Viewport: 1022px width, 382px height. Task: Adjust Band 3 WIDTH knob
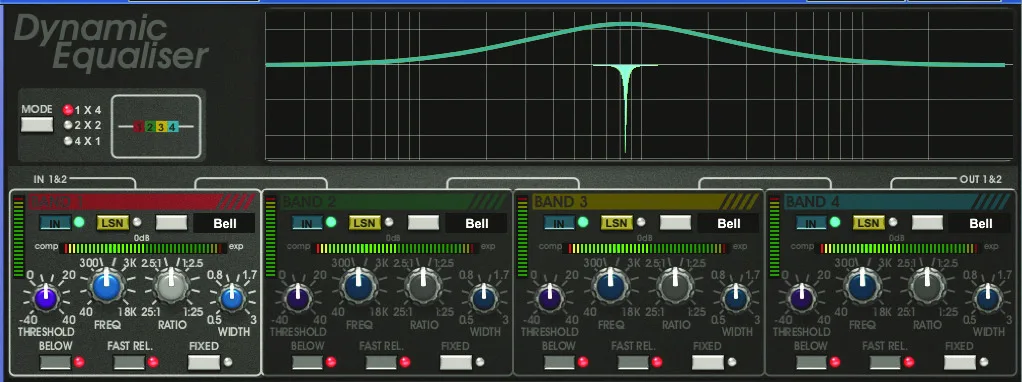coord(735,298)
